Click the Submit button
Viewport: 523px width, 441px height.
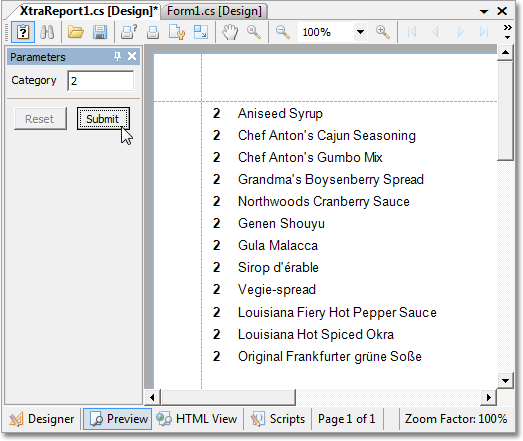(x=103, y=118)
